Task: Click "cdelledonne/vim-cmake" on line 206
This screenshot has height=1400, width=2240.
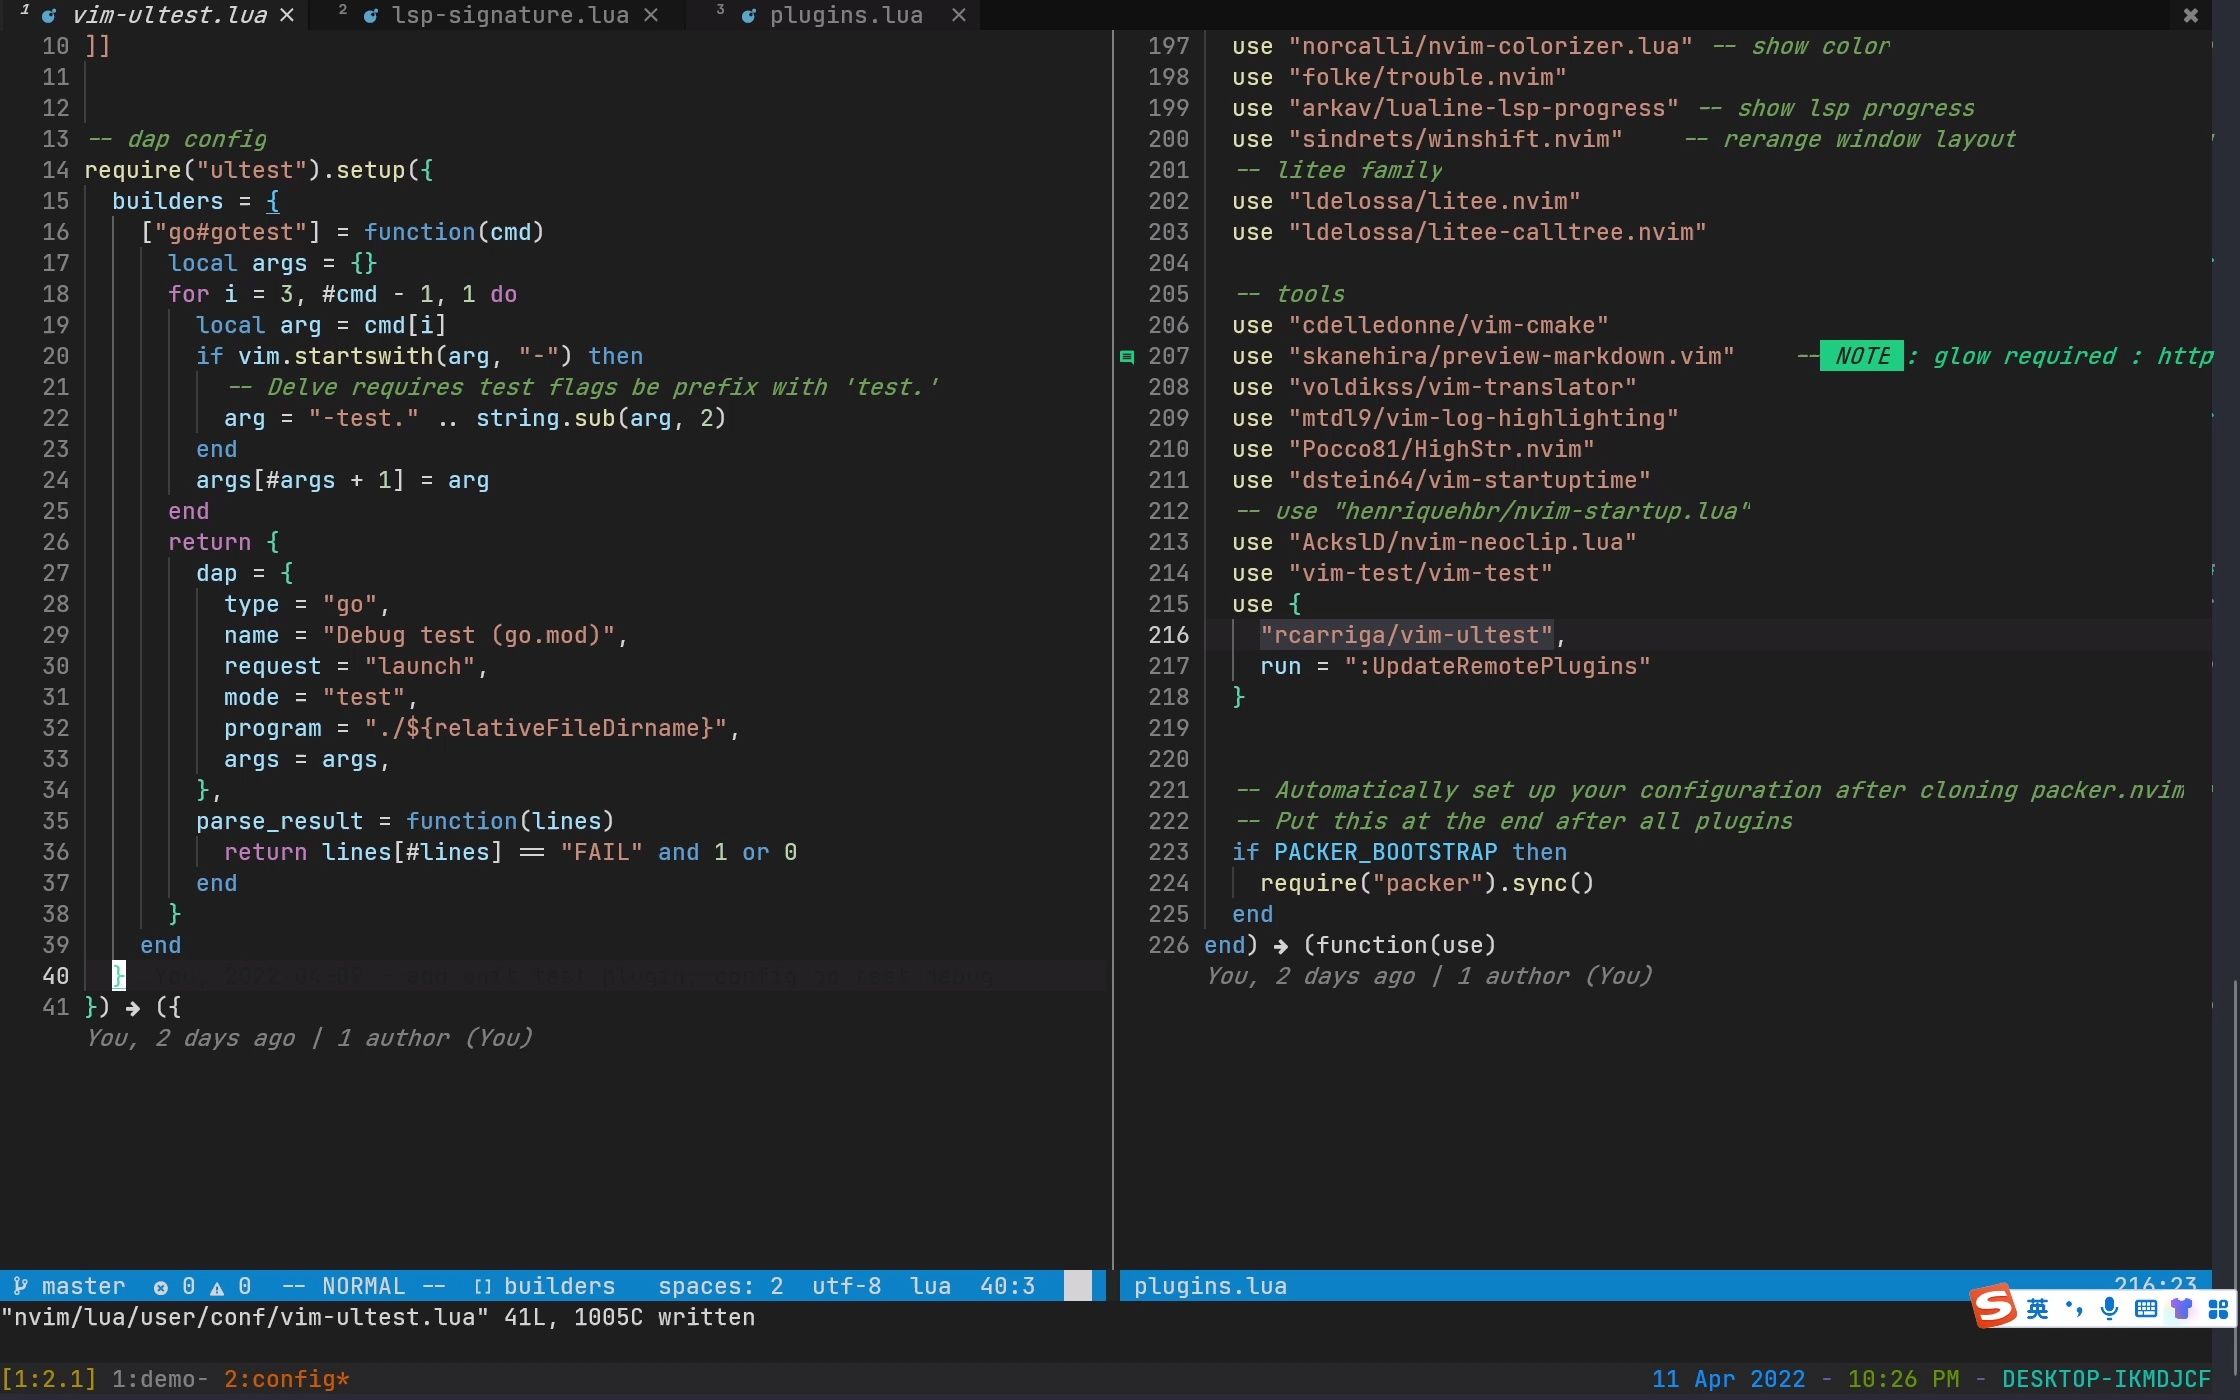Action: (1448, 325)
